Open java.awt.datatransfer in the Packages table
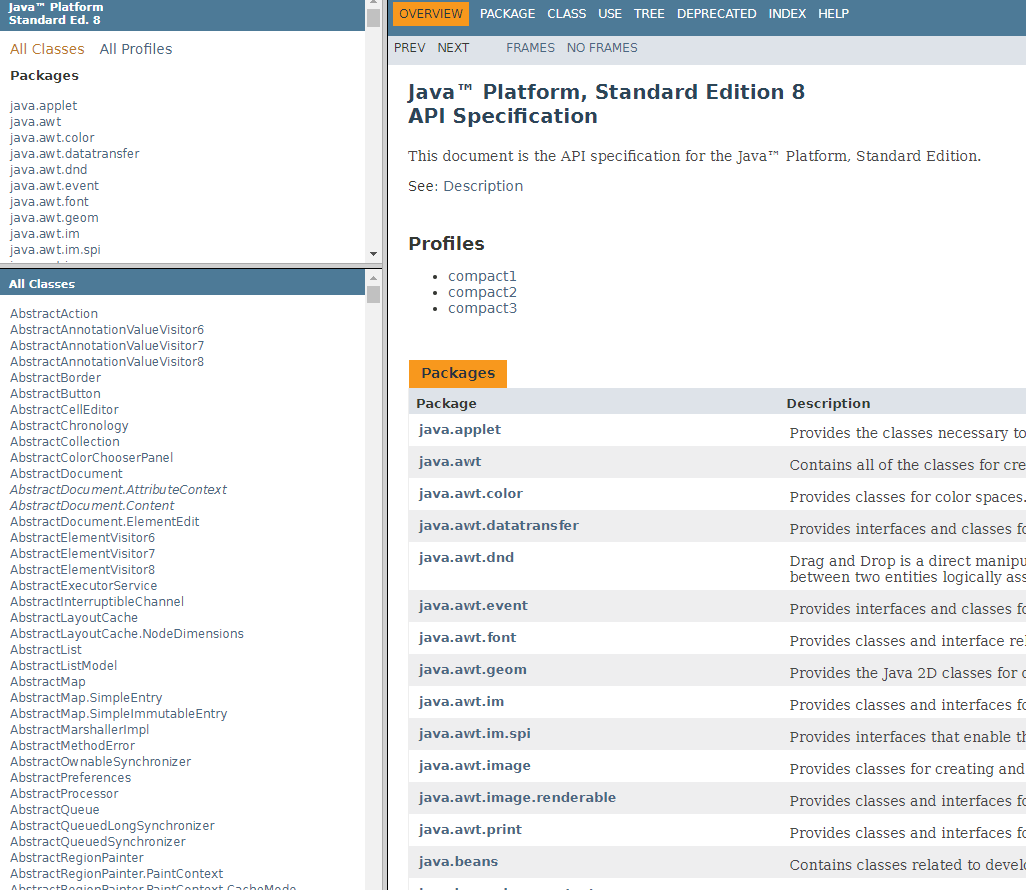 point(499,526)
